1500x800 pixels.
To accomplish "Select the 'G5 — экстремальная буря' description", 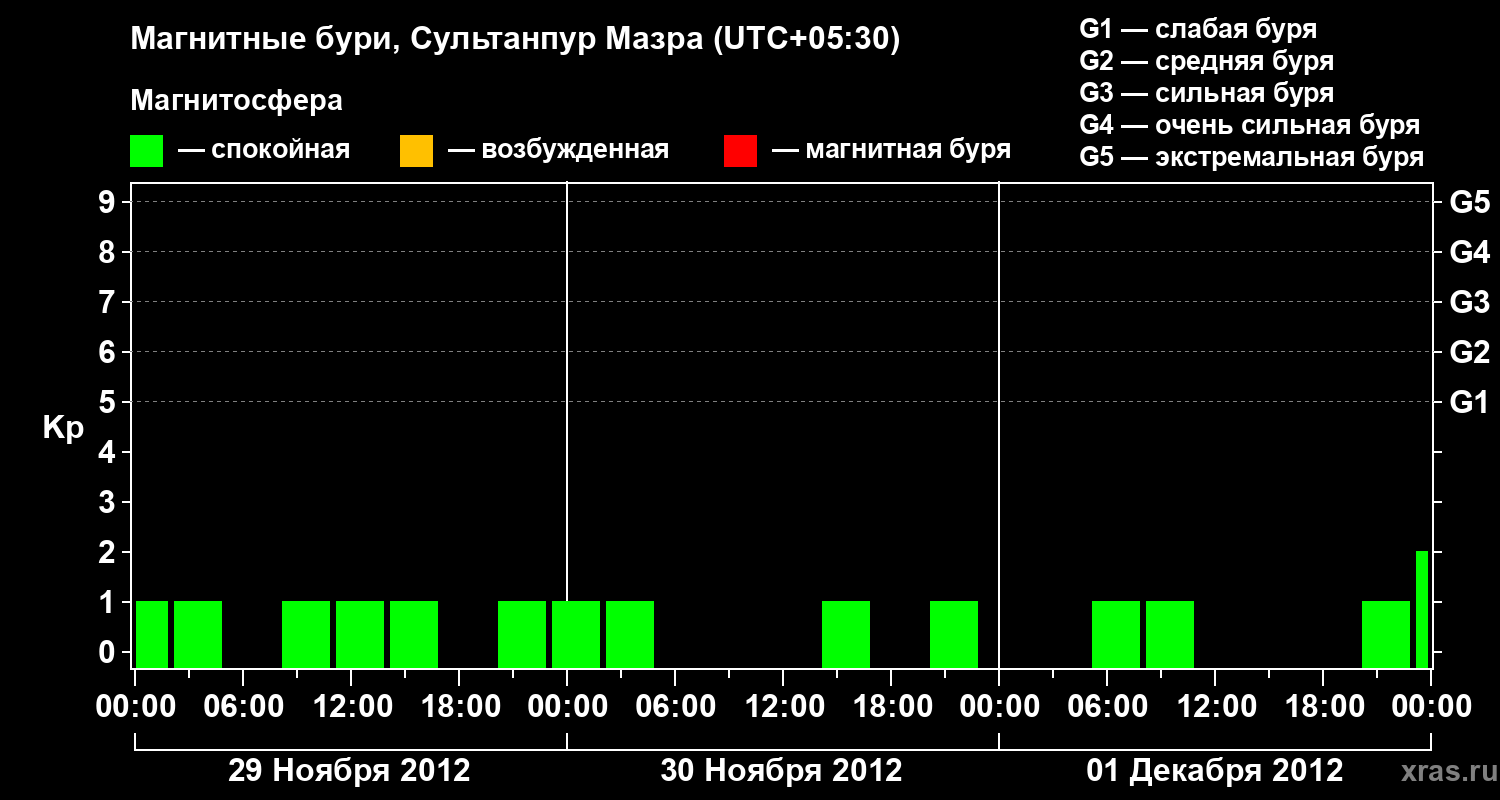I will click(1252, 157).
